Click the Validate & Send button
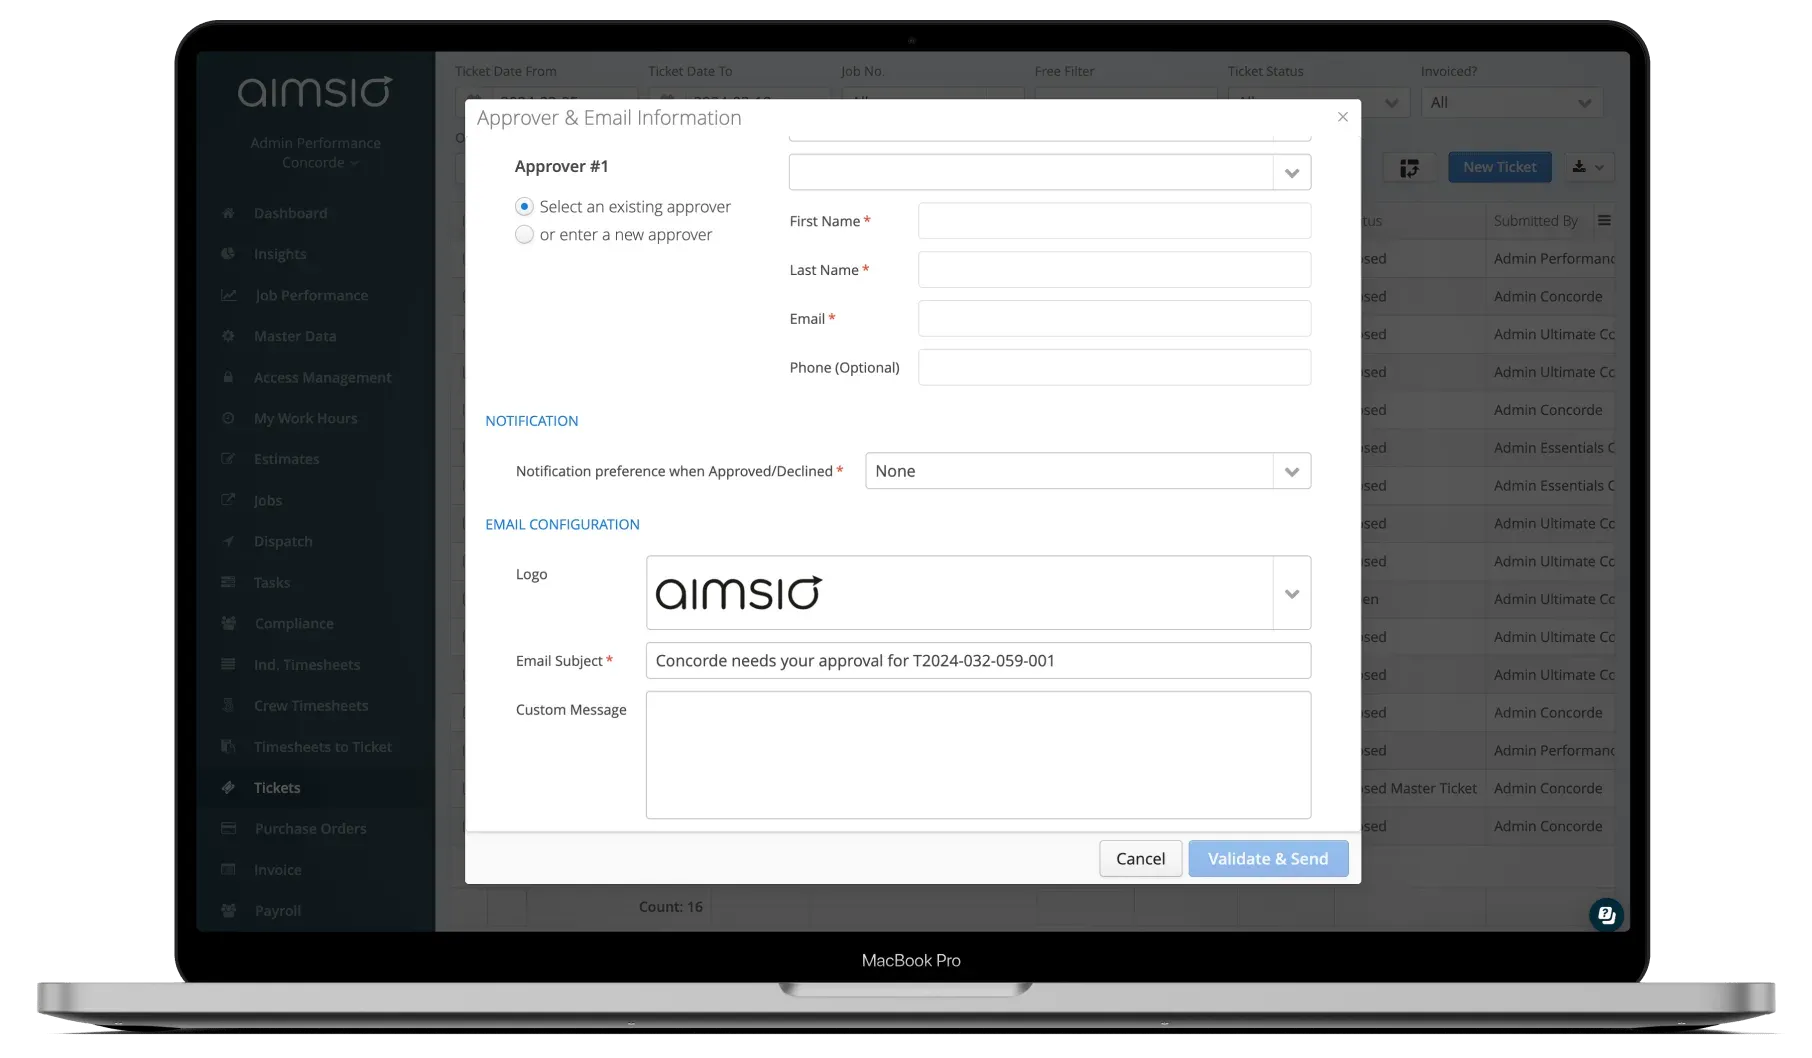The height and width of the screenshot is (1058, 1812). pos(1267,858)
